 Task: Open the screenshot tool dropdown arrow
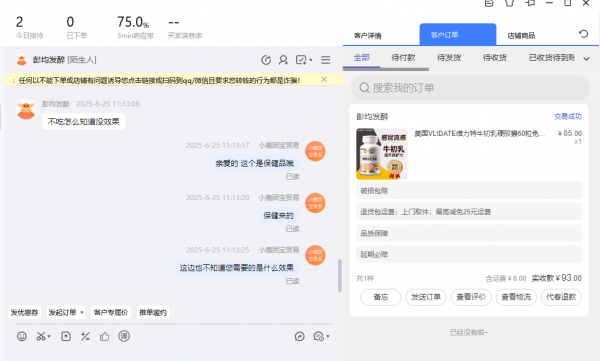point(49,337)
